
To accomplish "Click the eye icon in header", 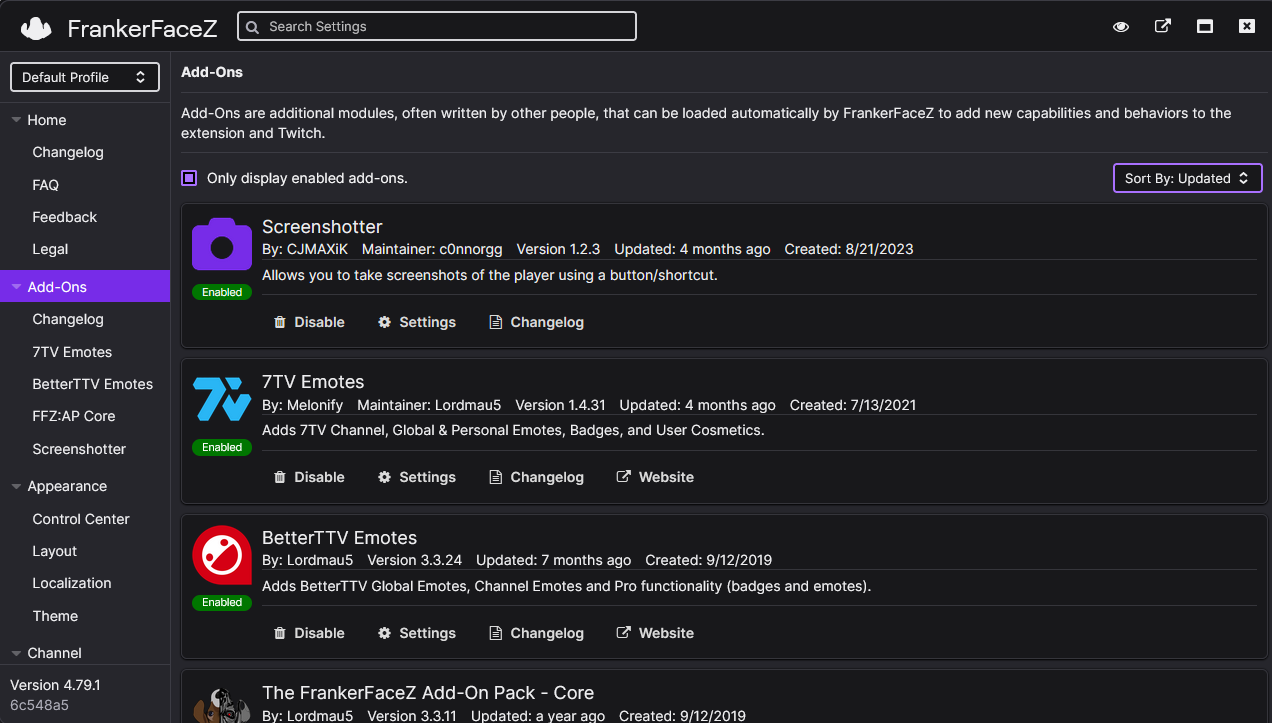I will [1121, 27].
